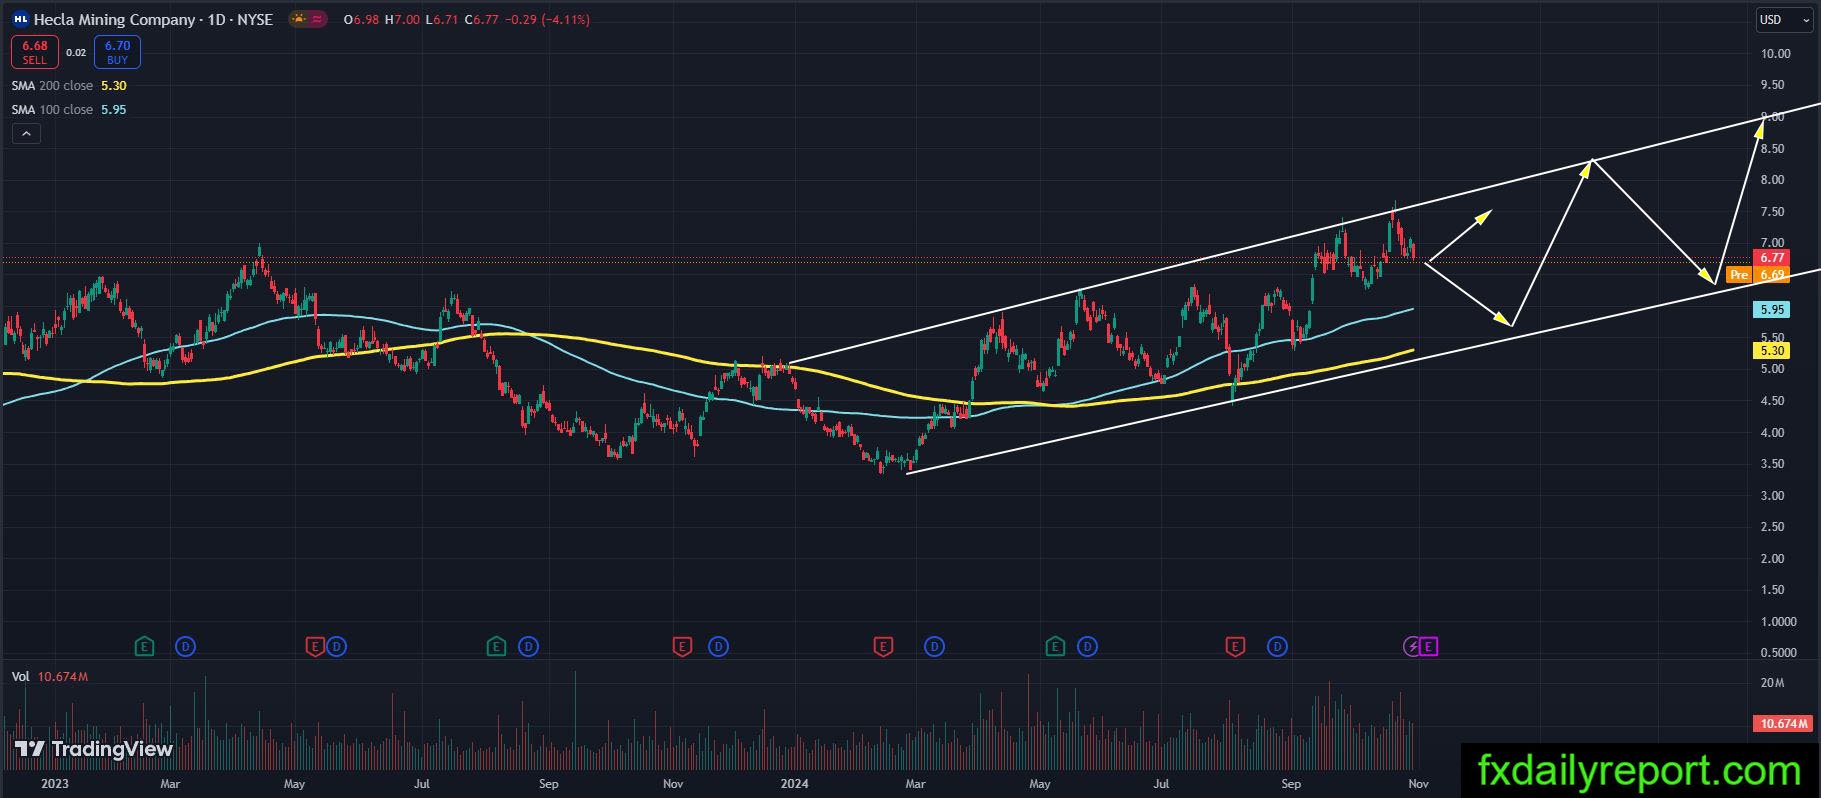Click the high price H7.00 value
The height and width of the screenshot is (798, 1821).
click(x=402, y=19)
